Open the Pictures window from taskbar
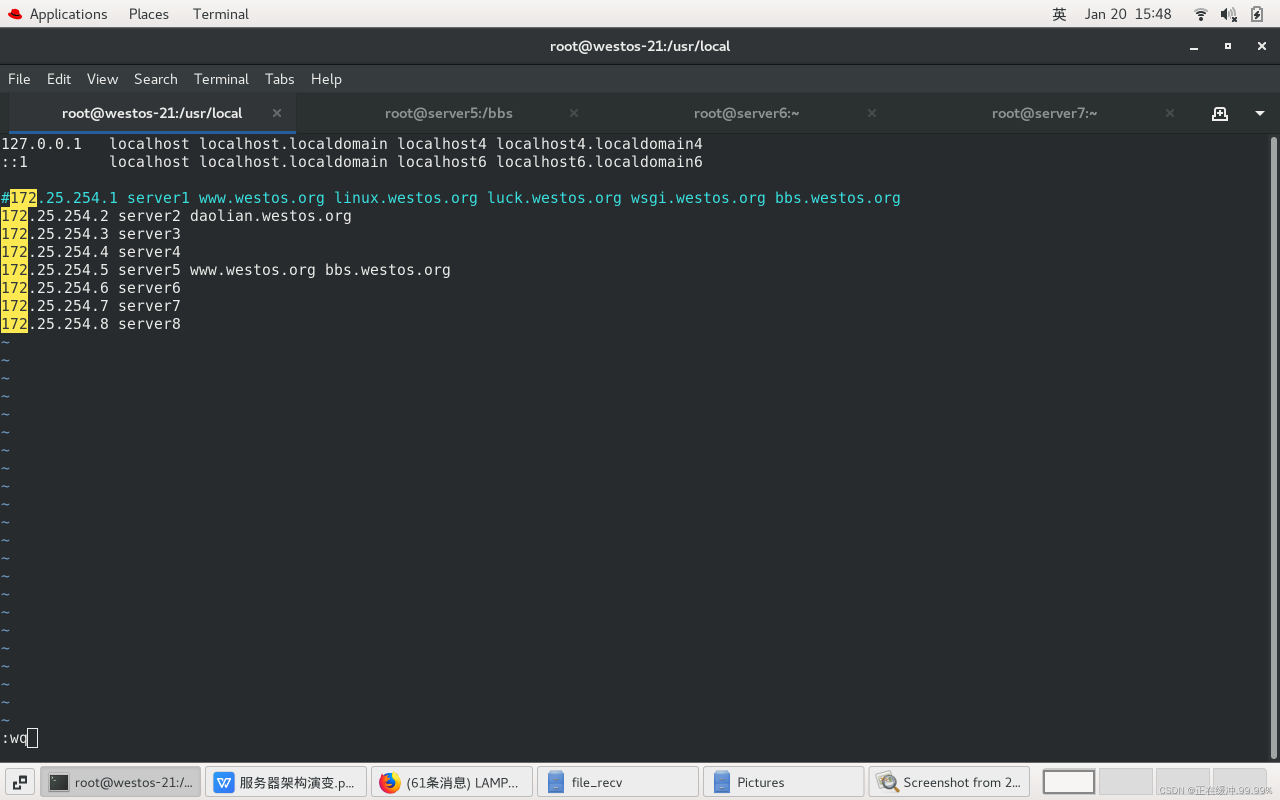This screenshot has height=800, width=1280. pyautogui.click(x=784, y=782)
